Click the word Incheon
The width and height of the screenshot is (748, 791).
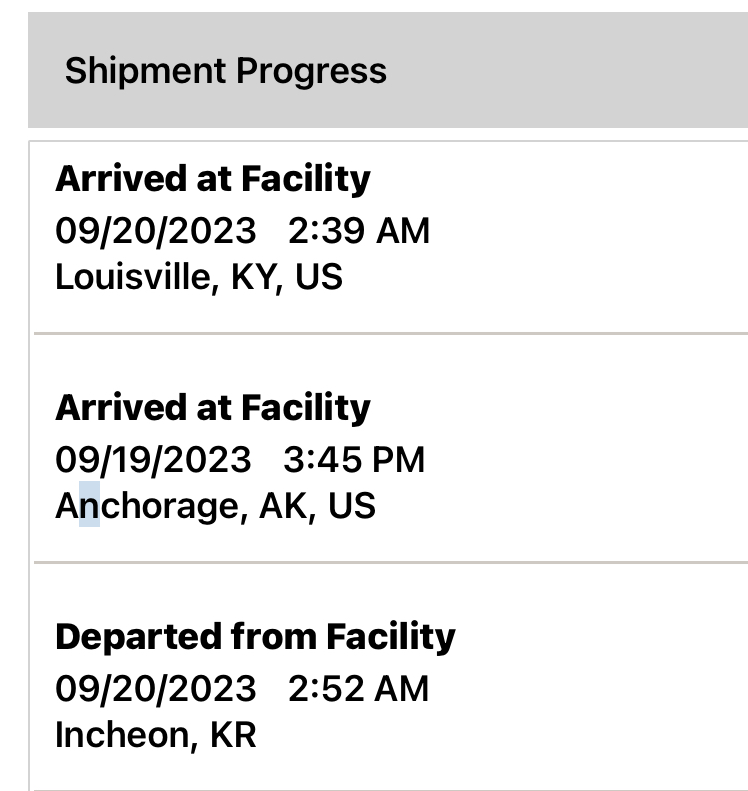pyautogui.click(x=121, y=735)
